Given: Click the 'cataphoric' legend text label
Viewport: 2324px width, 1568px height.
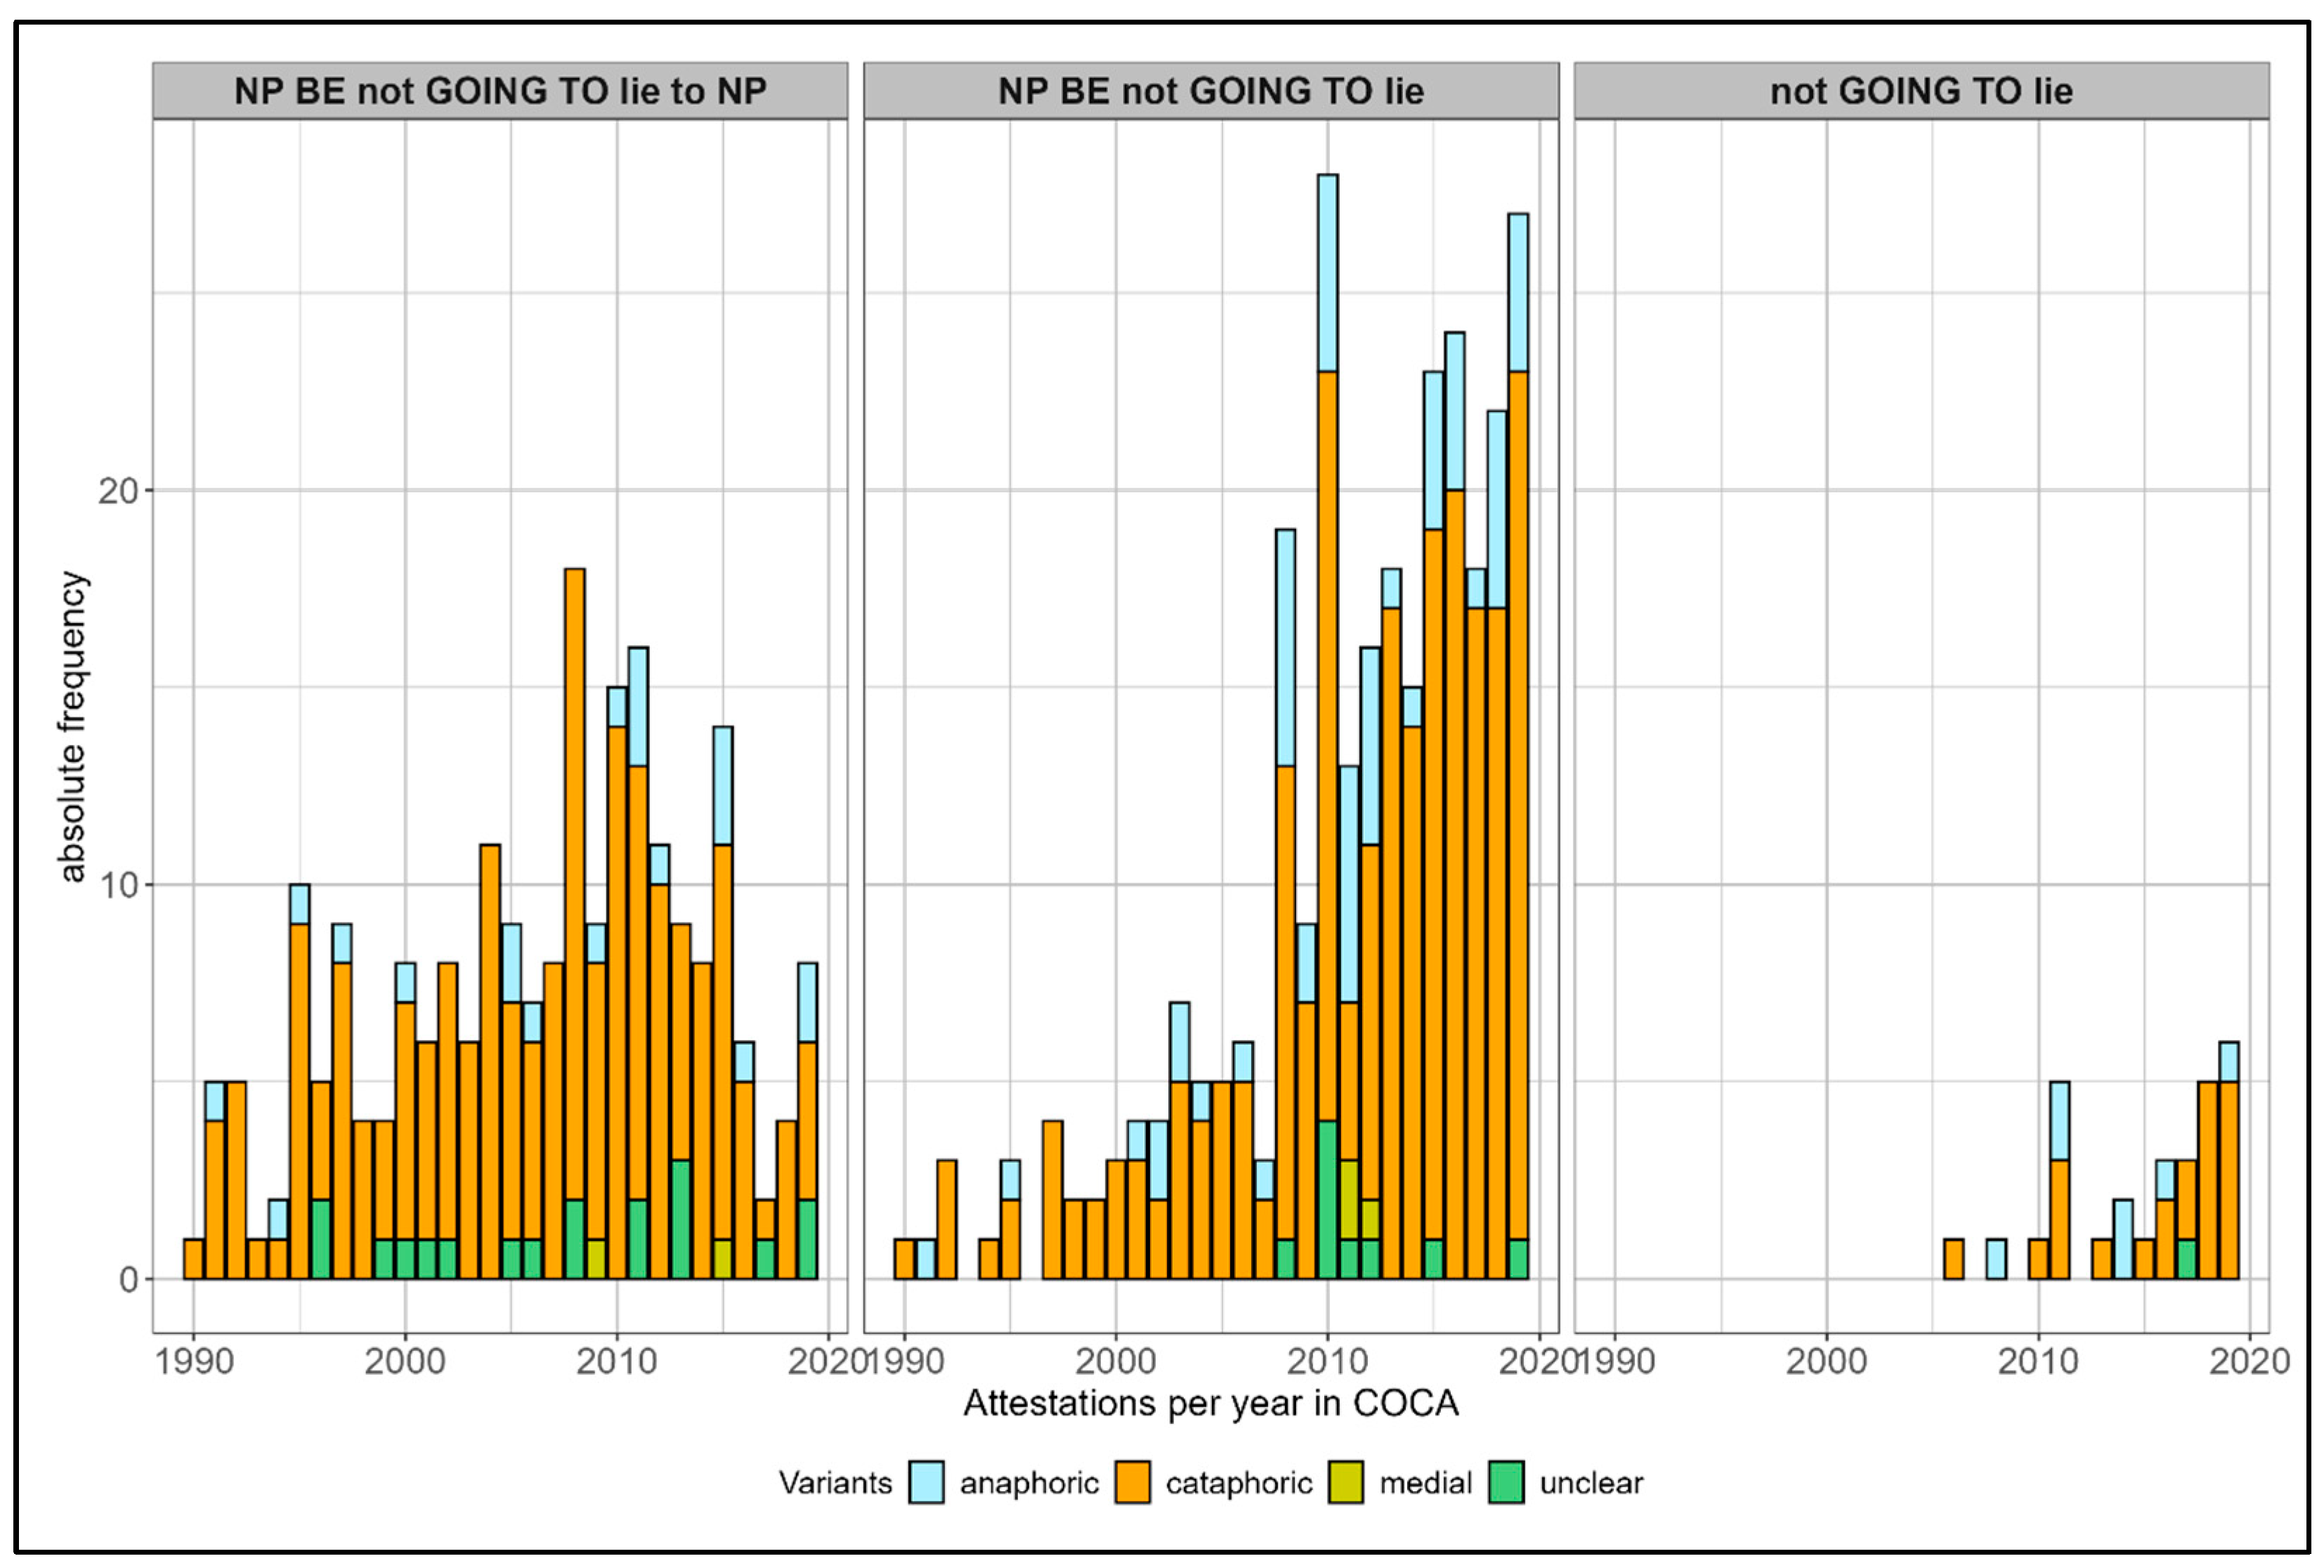Looking at the screenshot, I should coord(1239,1482).
